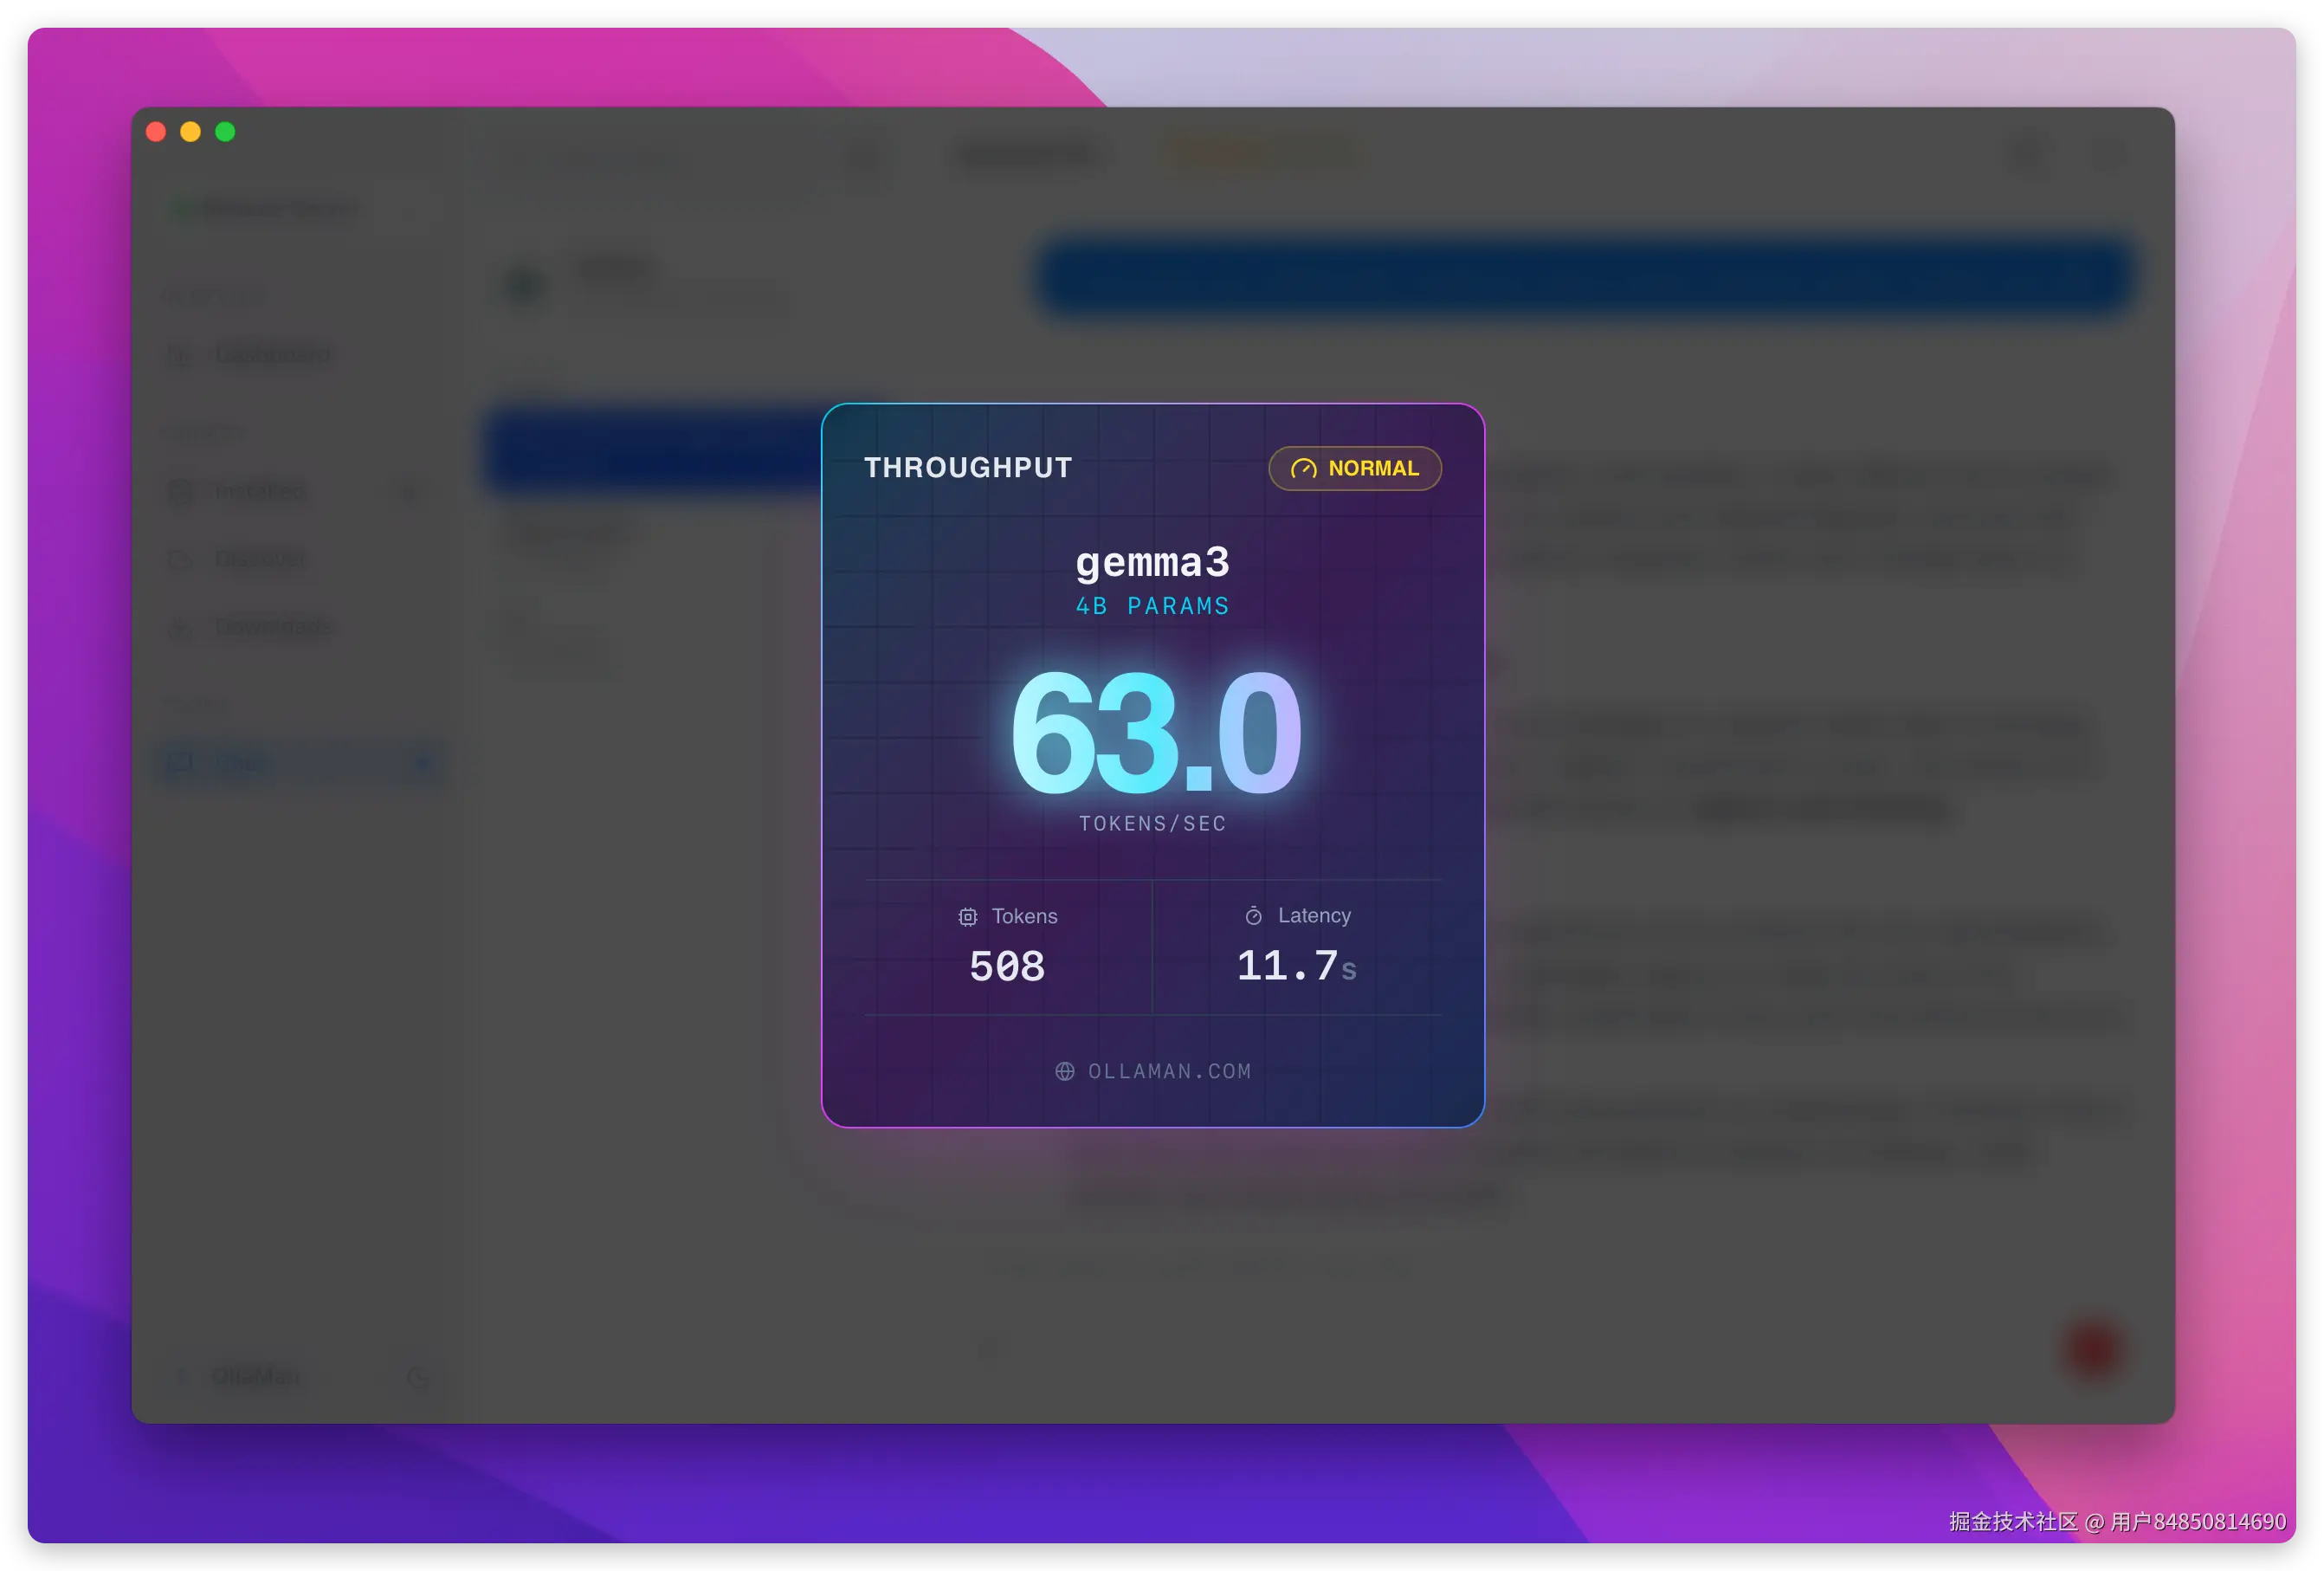Click the green fullscreen window button
The height and width of the screenshot is (1571, 2324).
click(x=225, y=132)
